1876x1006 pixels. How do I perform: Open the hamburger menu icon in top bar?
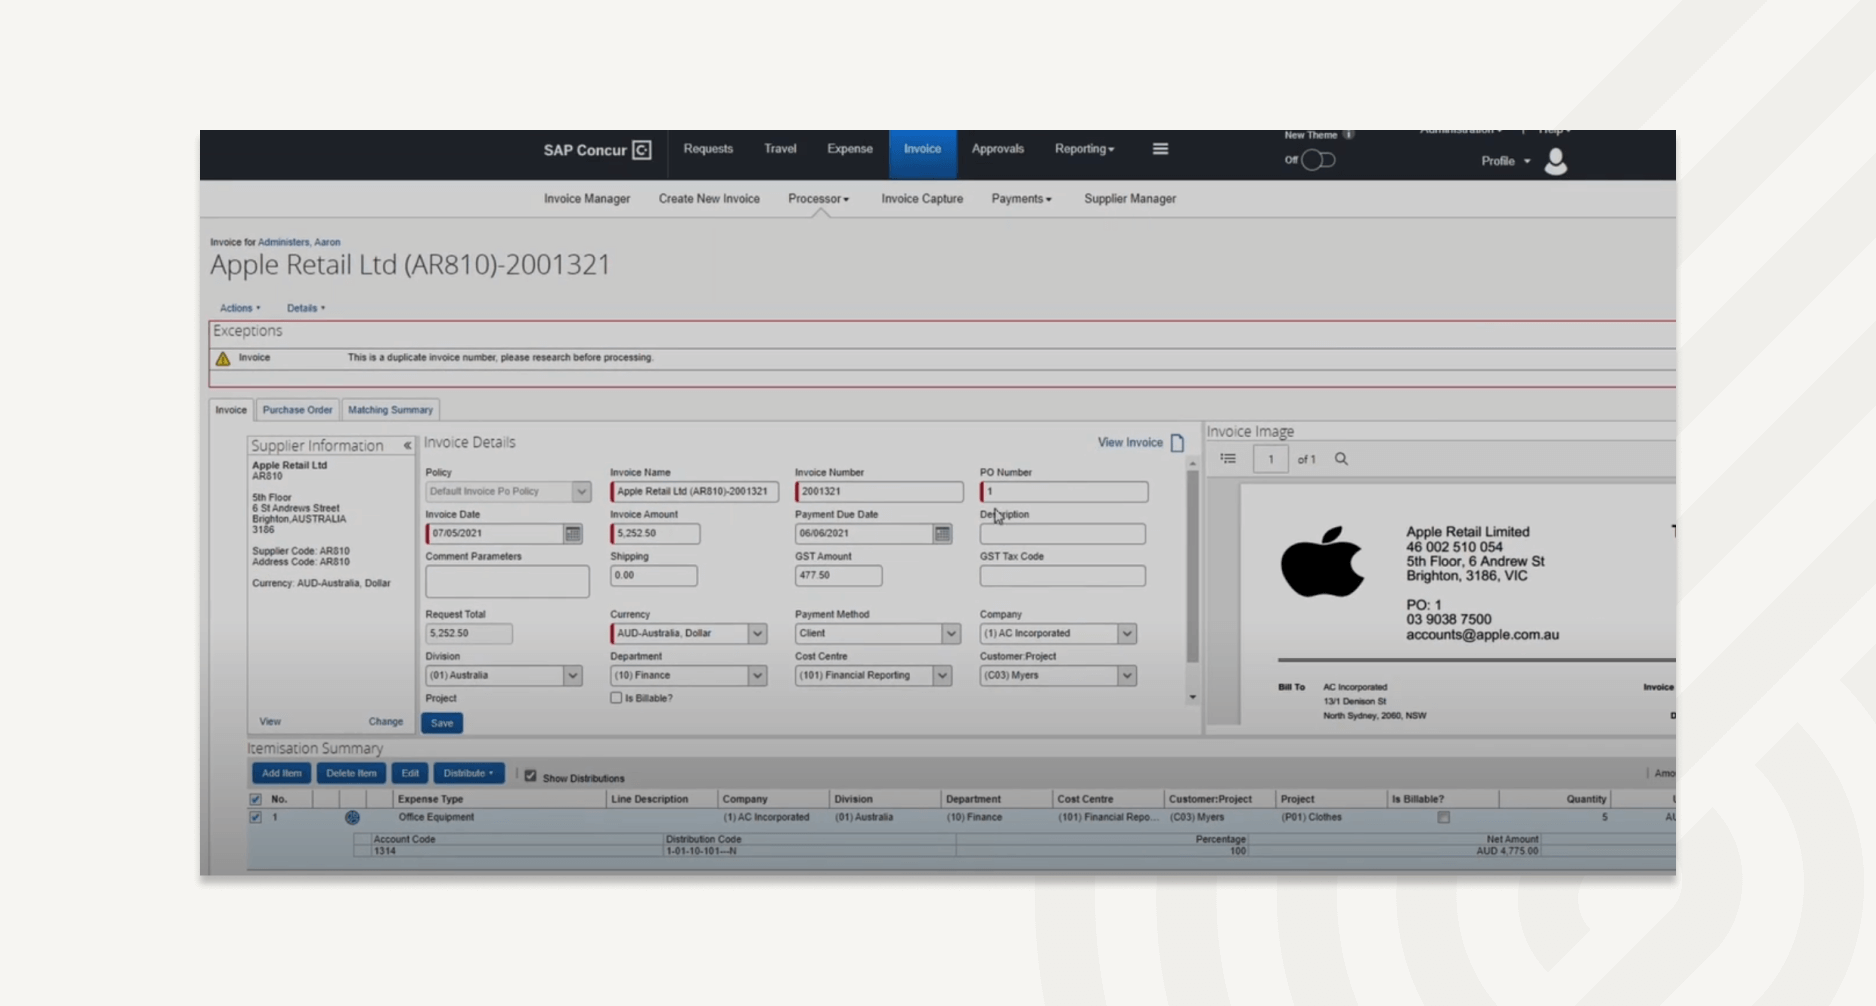pyautogui.click(x=1160, y=149)
